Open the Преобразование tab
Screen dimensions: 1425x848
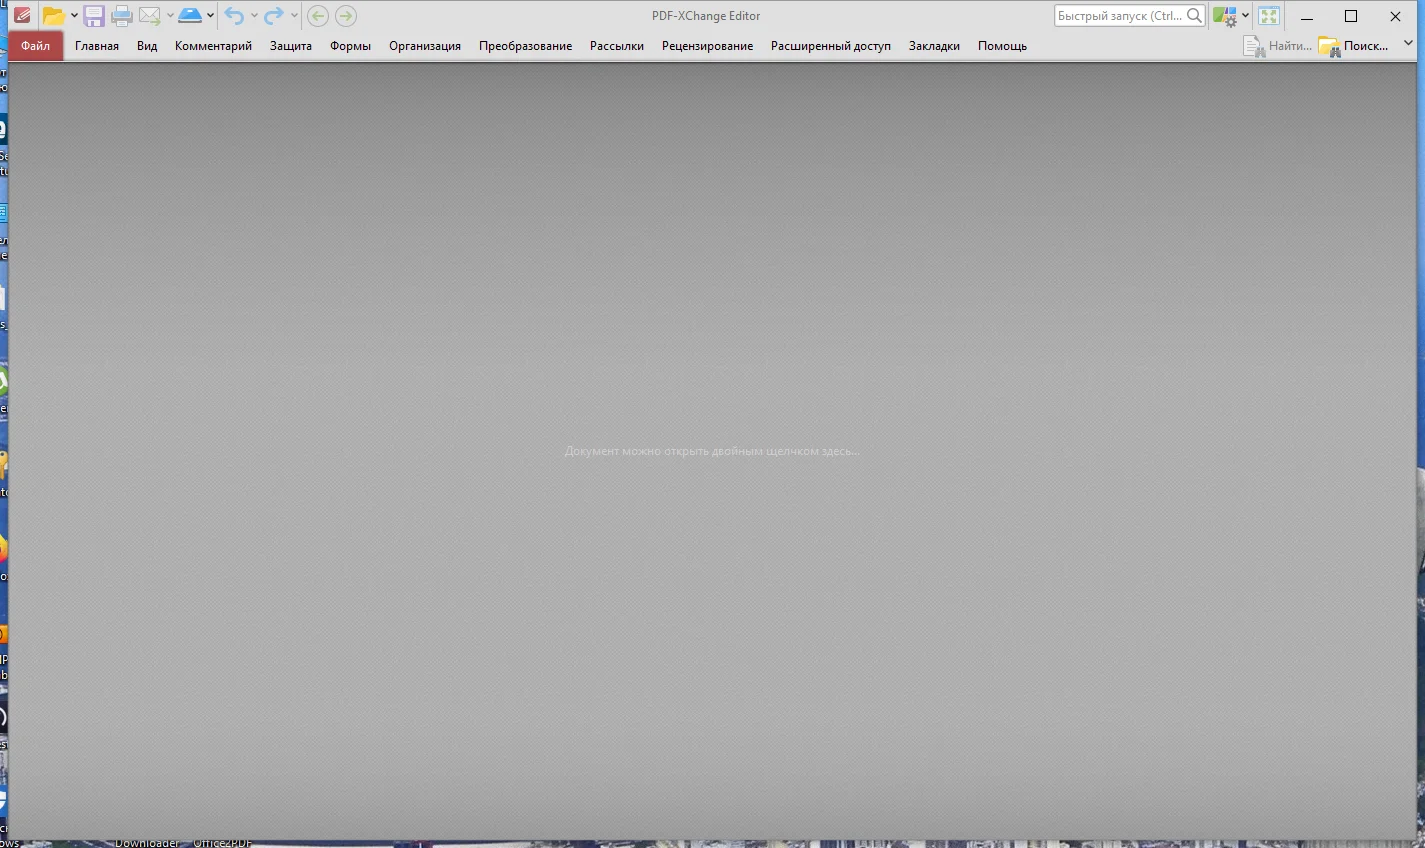pos(525,46)
